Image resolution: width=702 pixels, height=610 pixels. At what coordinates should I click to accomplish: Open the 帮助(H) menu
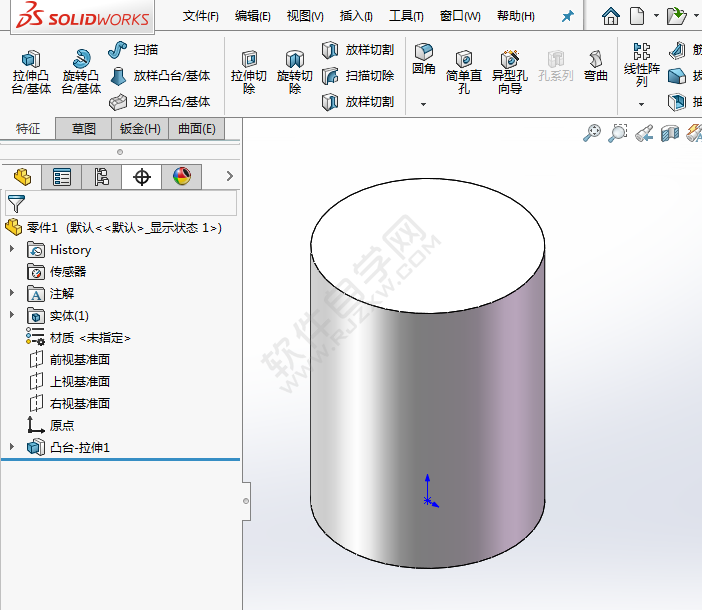click(x=516, y=16)
